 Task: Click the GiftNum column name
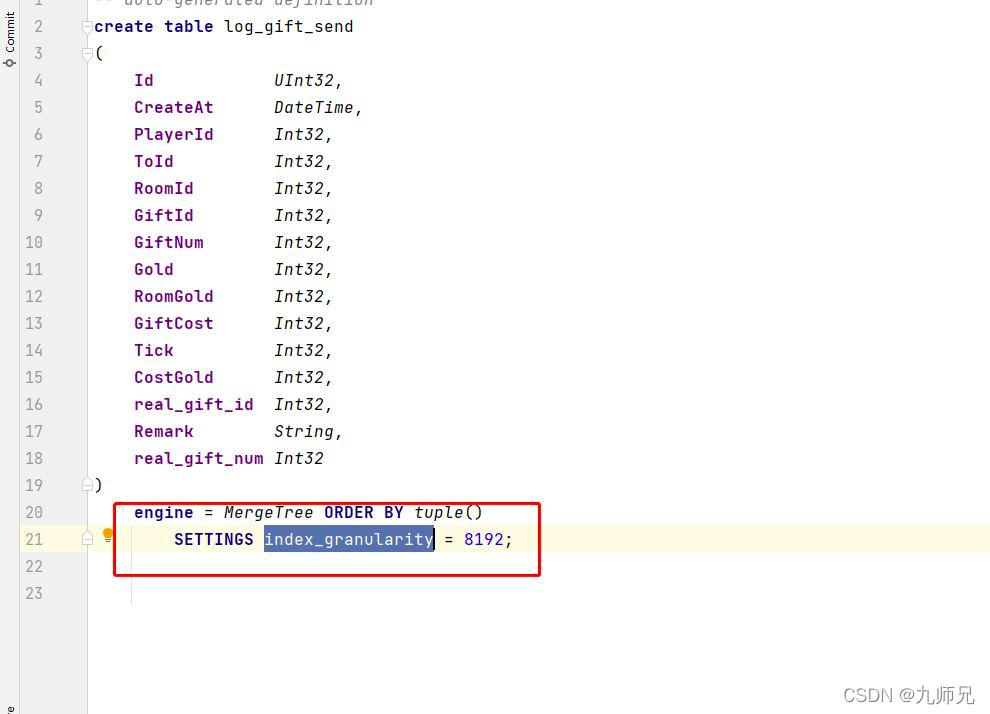pos(169,242)
